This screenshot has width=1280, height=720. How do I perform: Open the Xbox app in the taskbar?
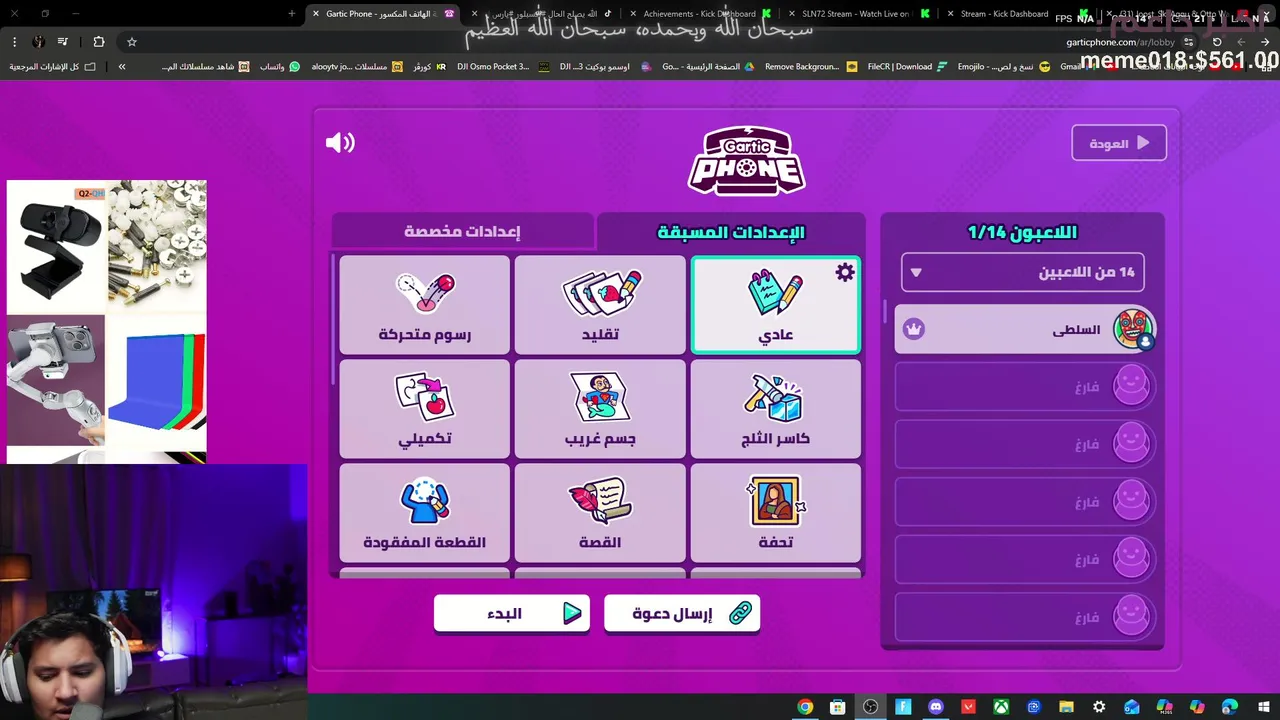[1001, 707]
